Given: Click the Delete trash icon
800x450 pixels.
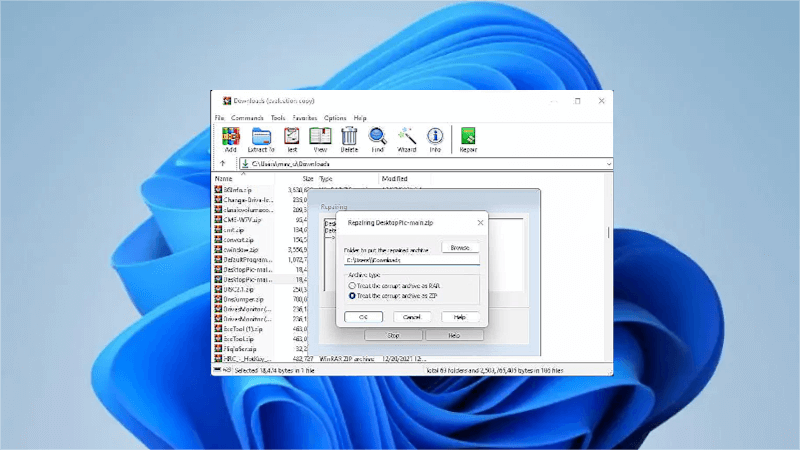Looking at the screenshot, I should click(349, 137).
